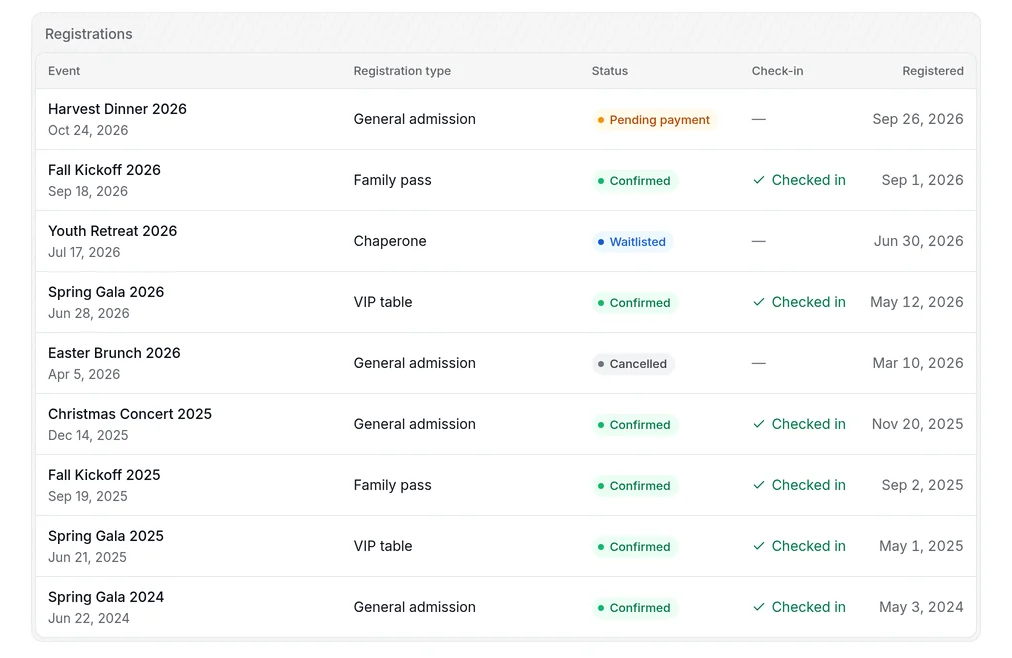Image resolution: width=1012 pixels, height=658 pixels.
Task: Click Confirmed badge for Spring Gala 2025
Action: point(634,546)
